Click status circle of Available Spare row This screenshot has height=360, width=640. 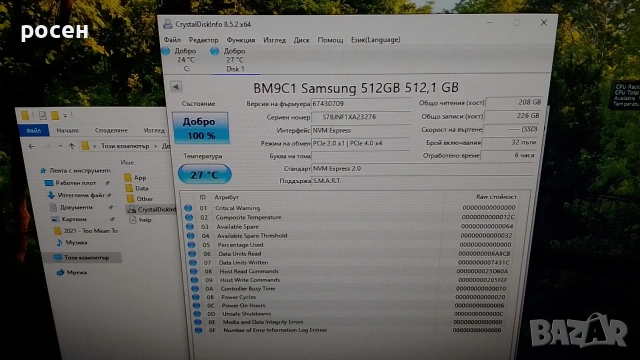pyautogui.click(x=190, y=227)
